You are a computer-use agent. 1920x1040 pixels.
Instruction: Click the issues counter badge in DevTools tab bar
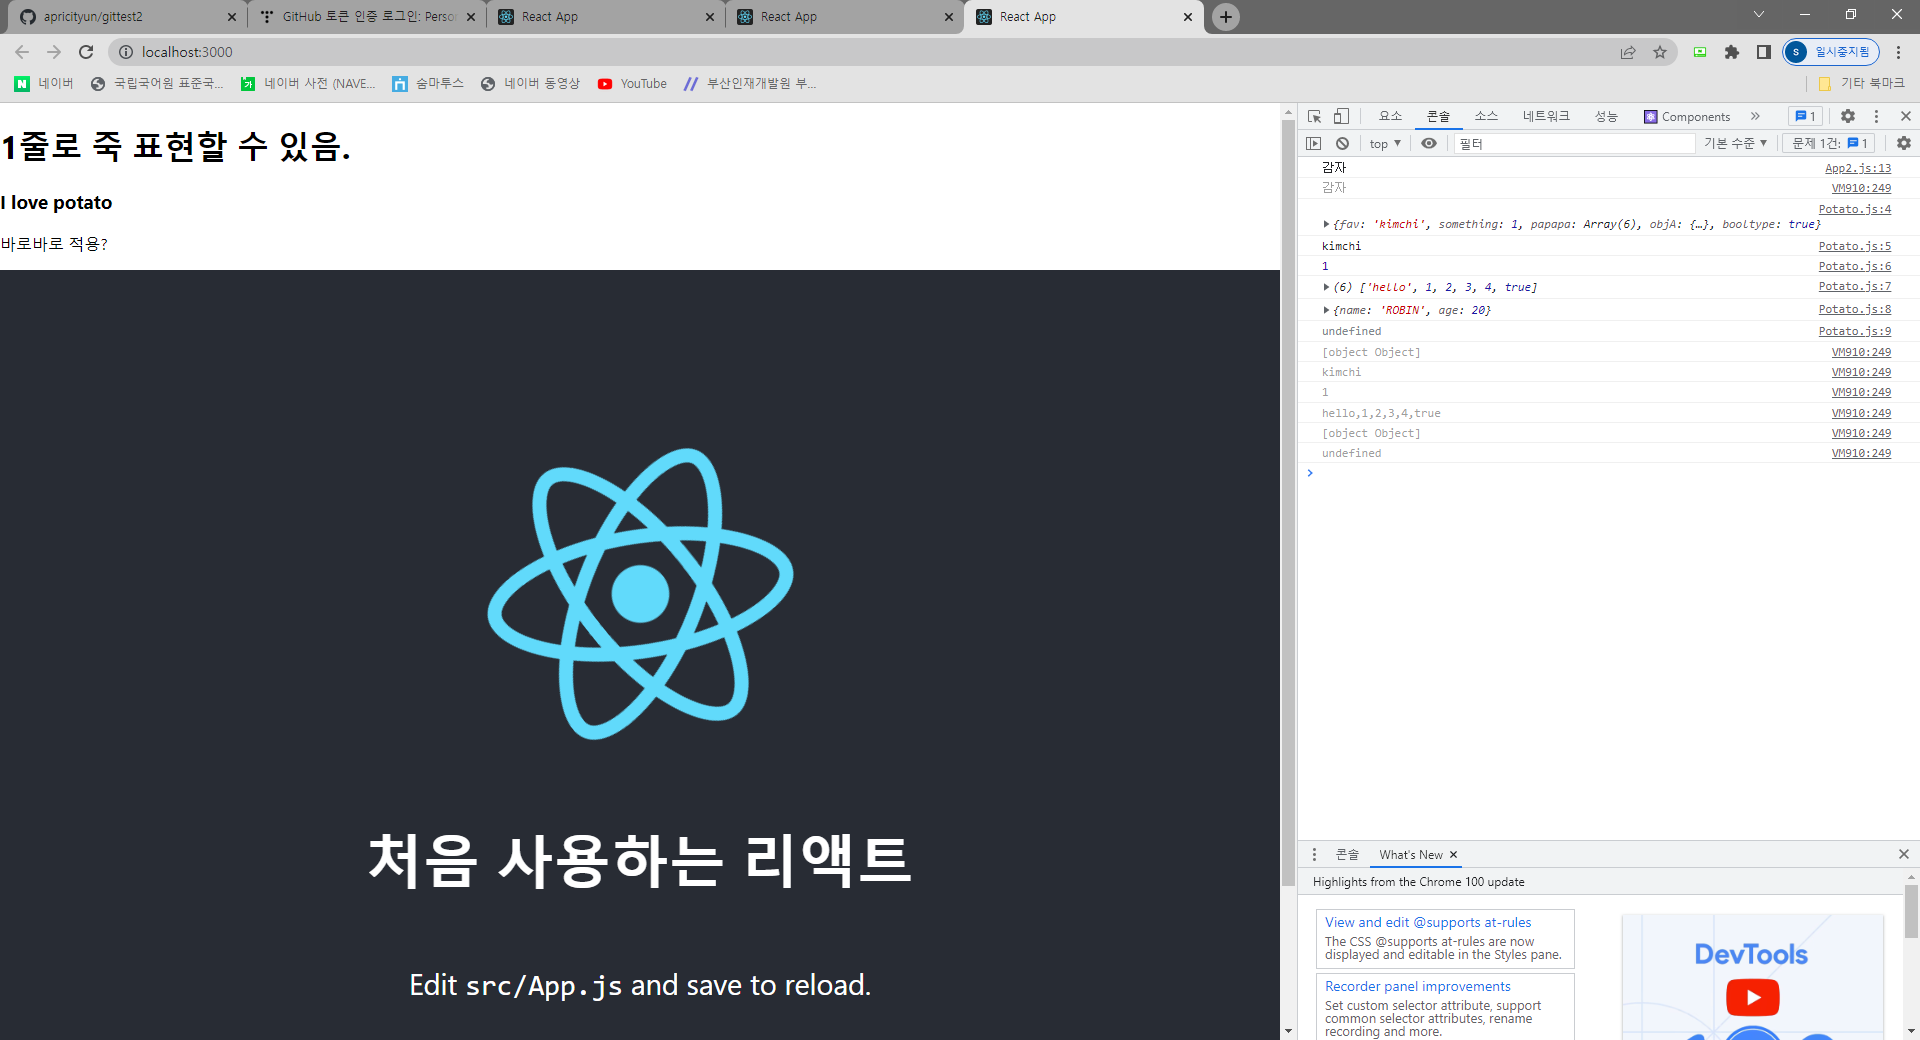point(1806,116)
